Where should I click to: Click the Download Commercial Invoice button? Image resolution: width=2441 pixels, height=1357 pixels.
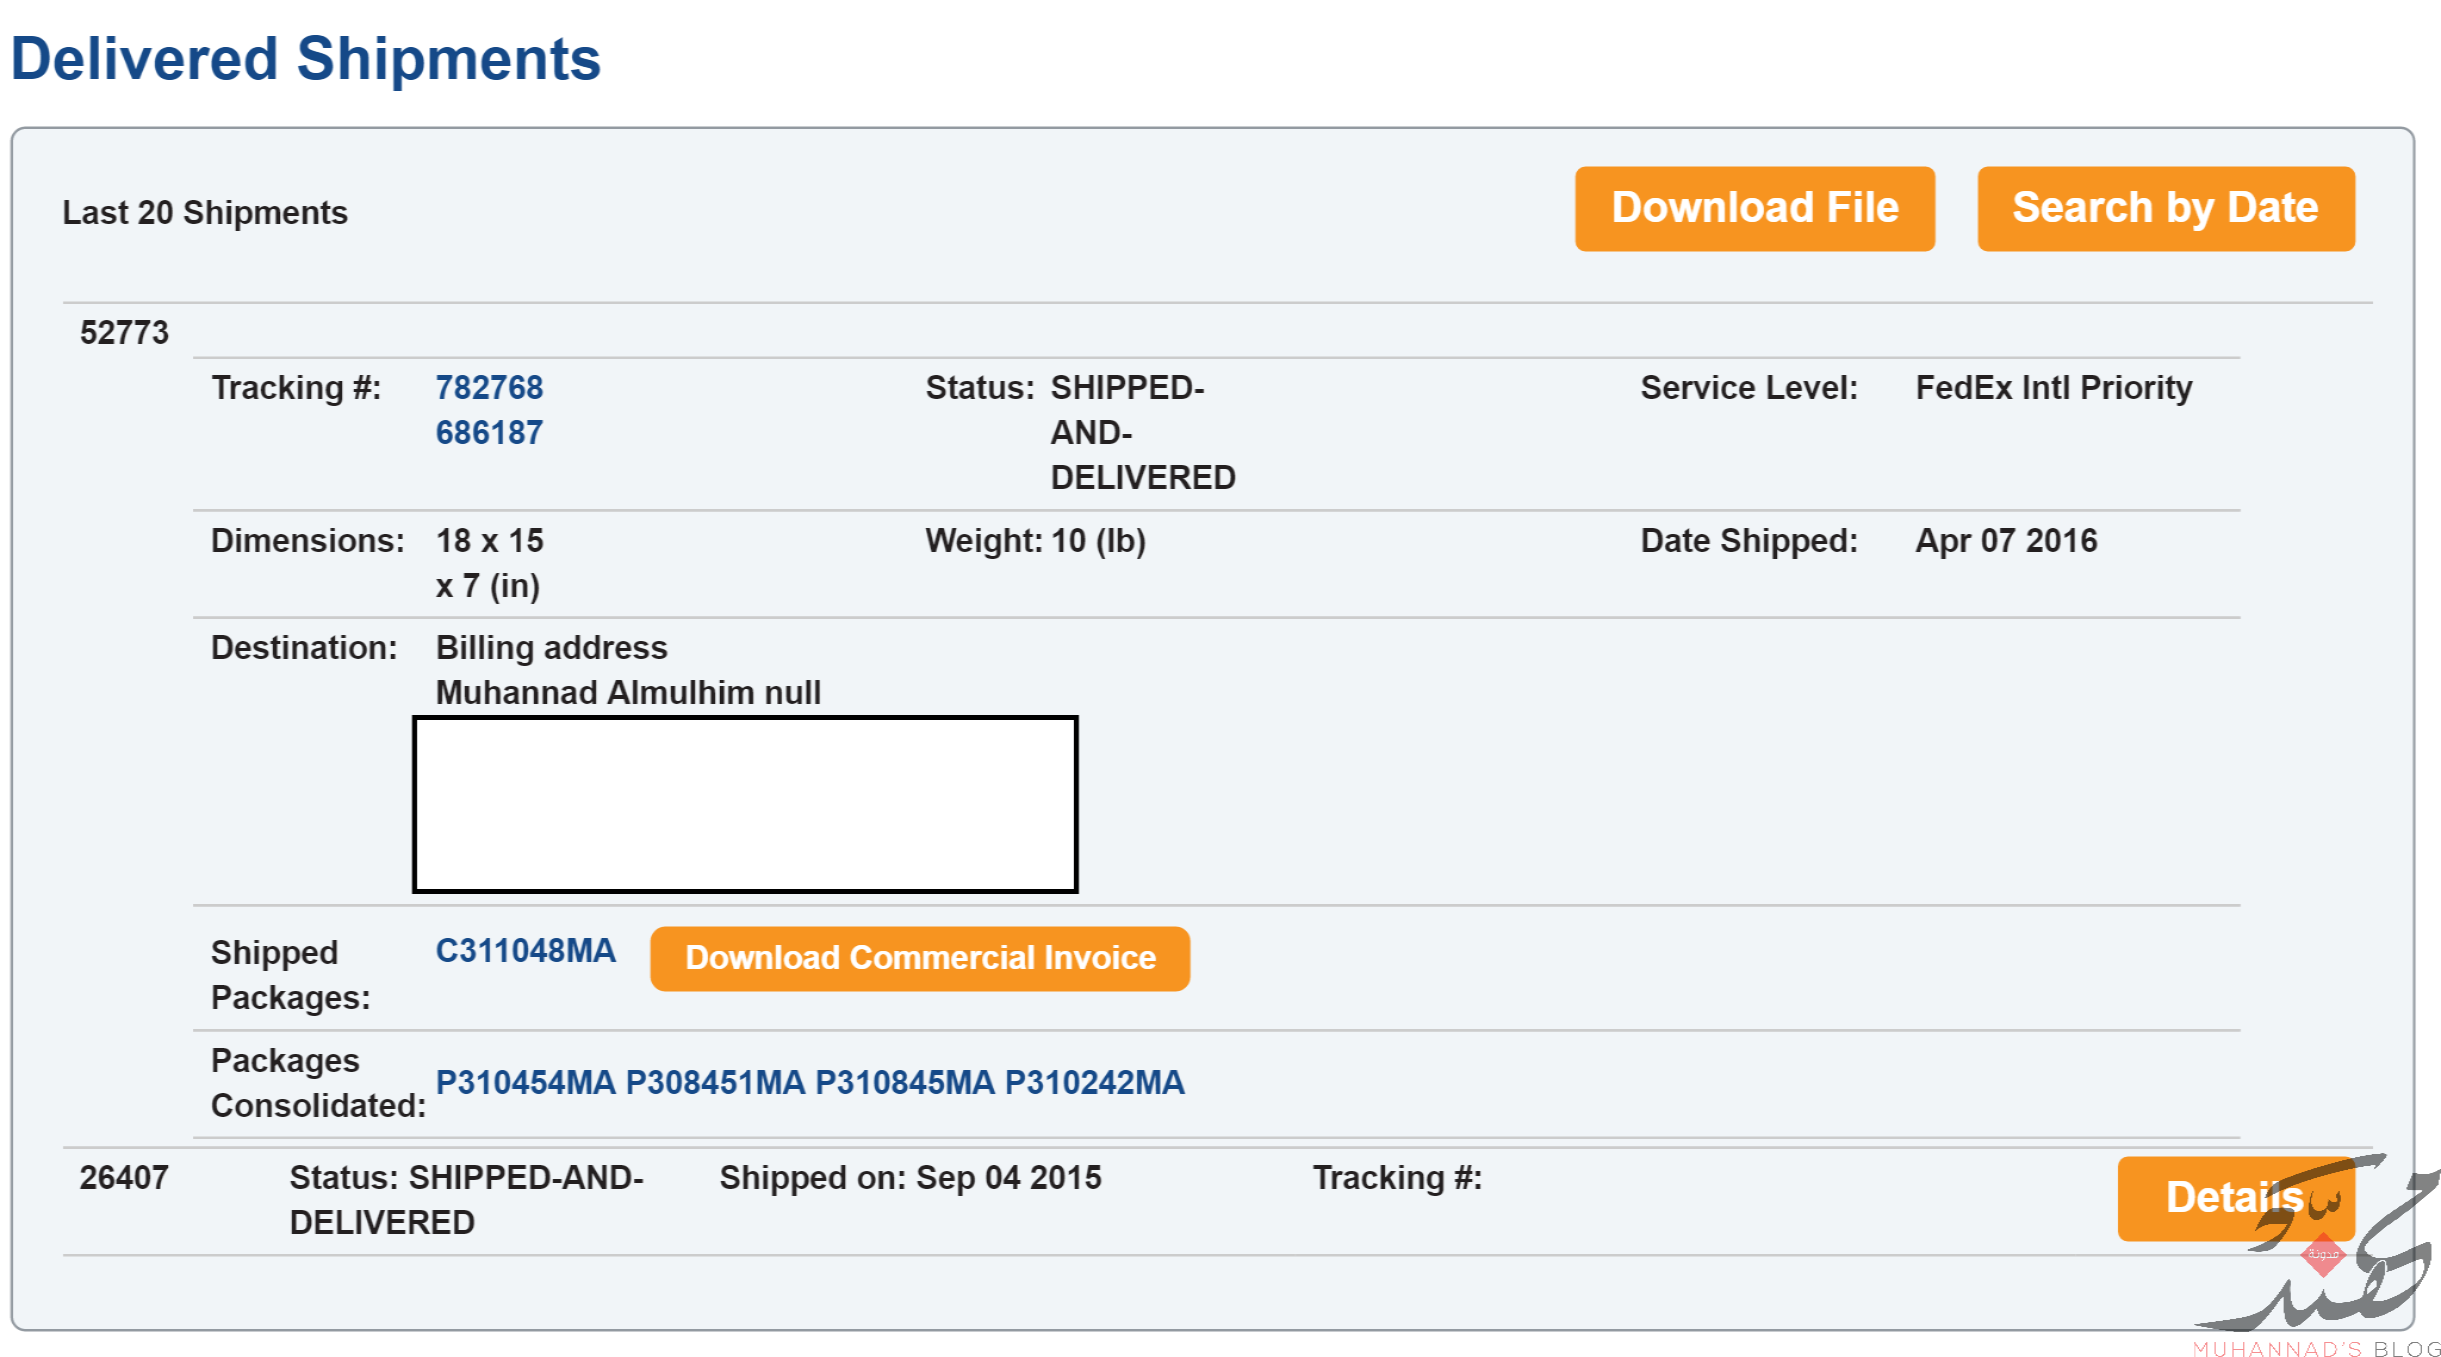920,958
